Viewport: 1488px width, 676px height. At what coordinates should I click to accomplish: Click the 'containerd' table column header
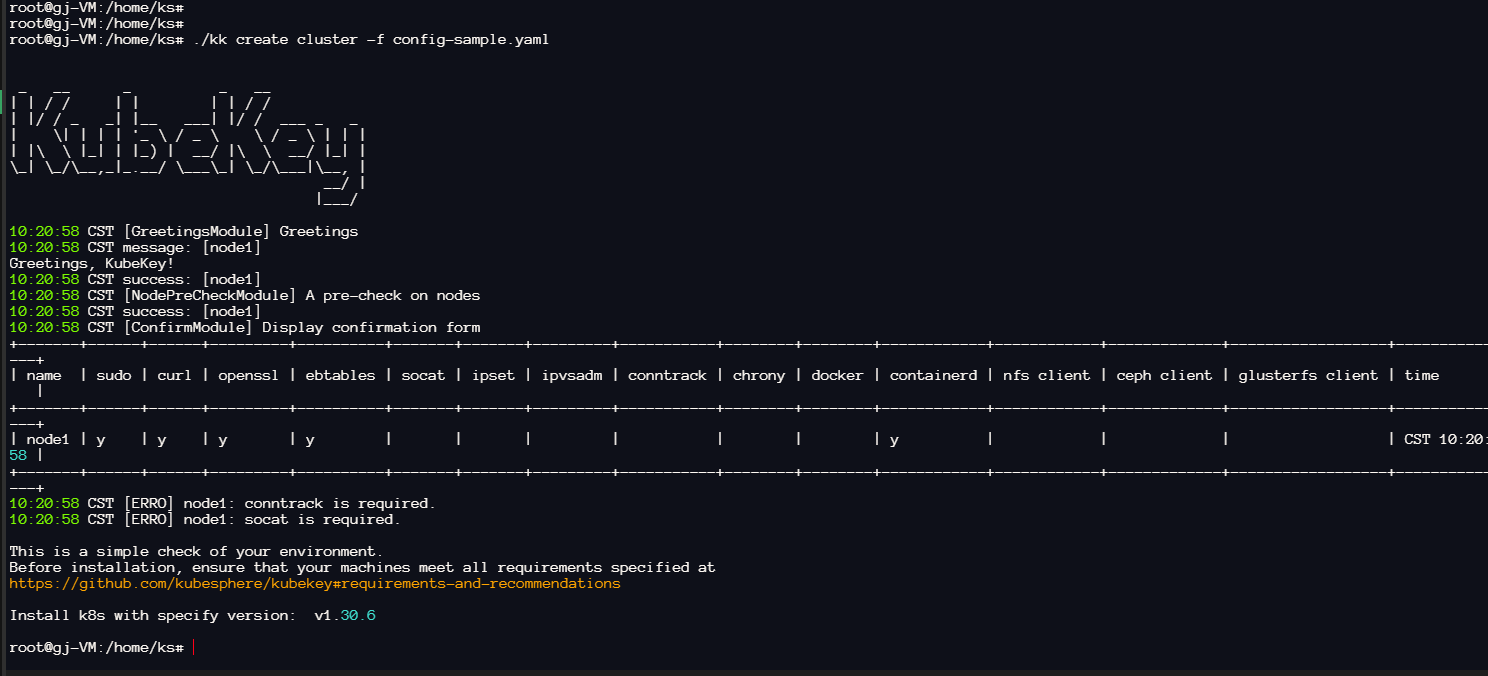933,375
